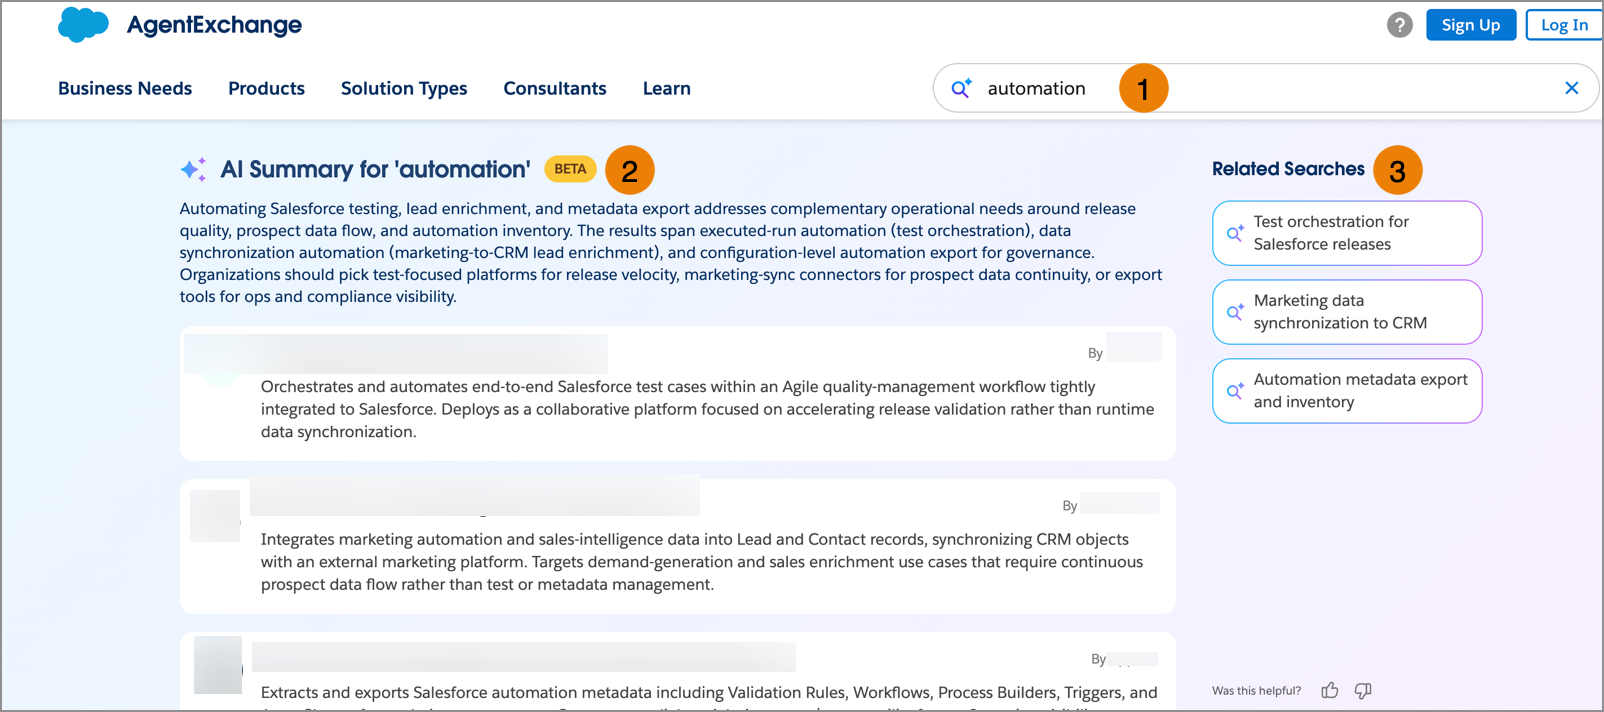Viewport: 1604px width, 712px height.
Task: Click the thumbs down icon
Action: point(1363,690)
